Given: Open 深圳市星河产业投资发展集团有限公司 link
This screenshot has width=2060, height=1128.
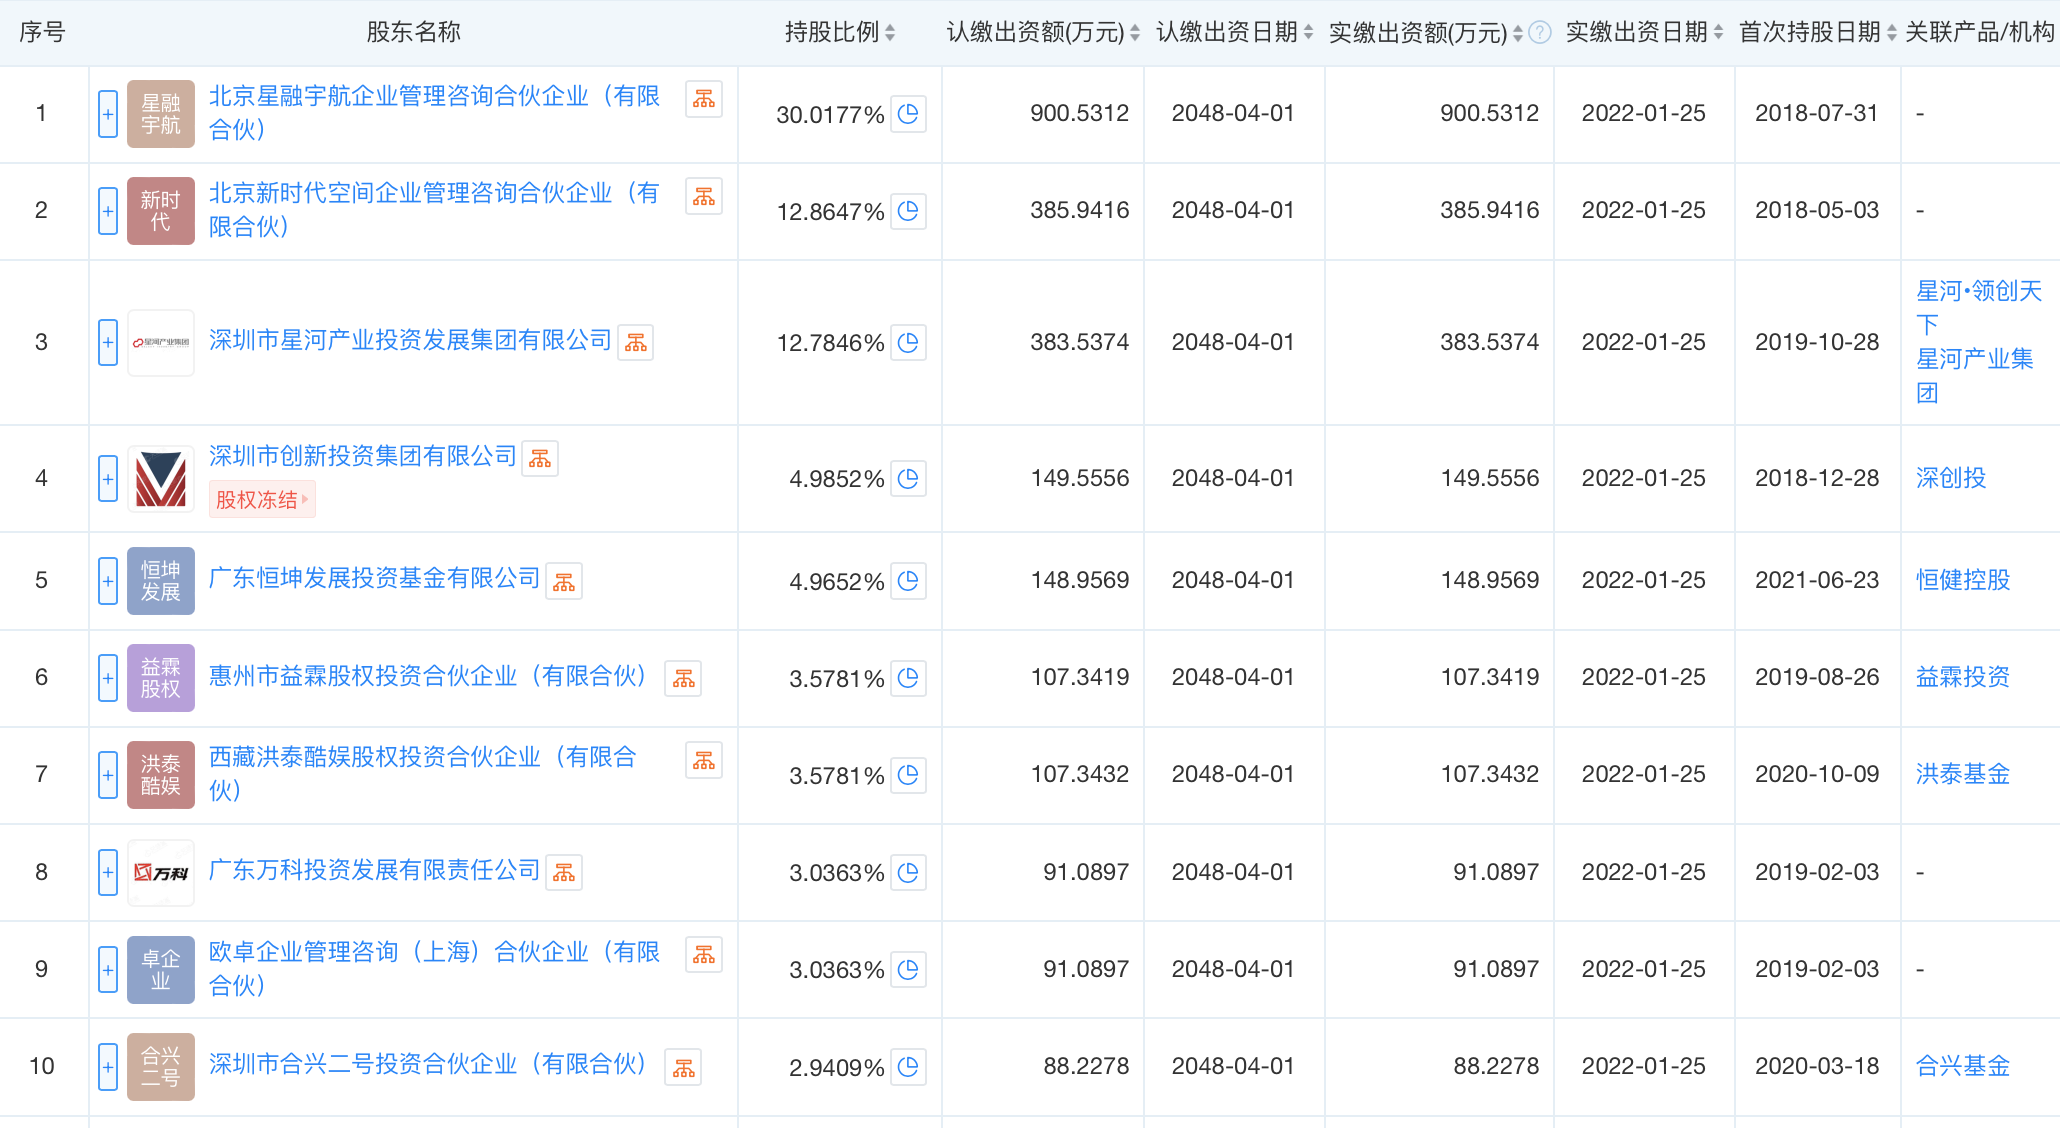Looking at the screenshot, I should coord(410,341).
